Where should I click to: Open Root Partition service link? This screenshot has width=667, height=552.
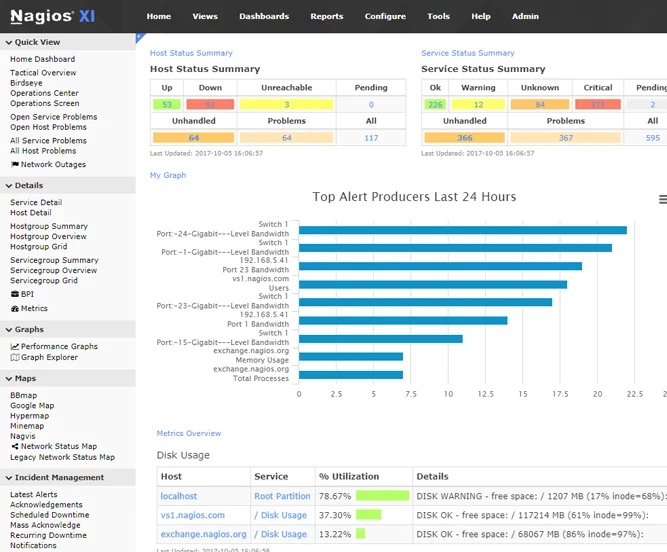pos(282,496)
